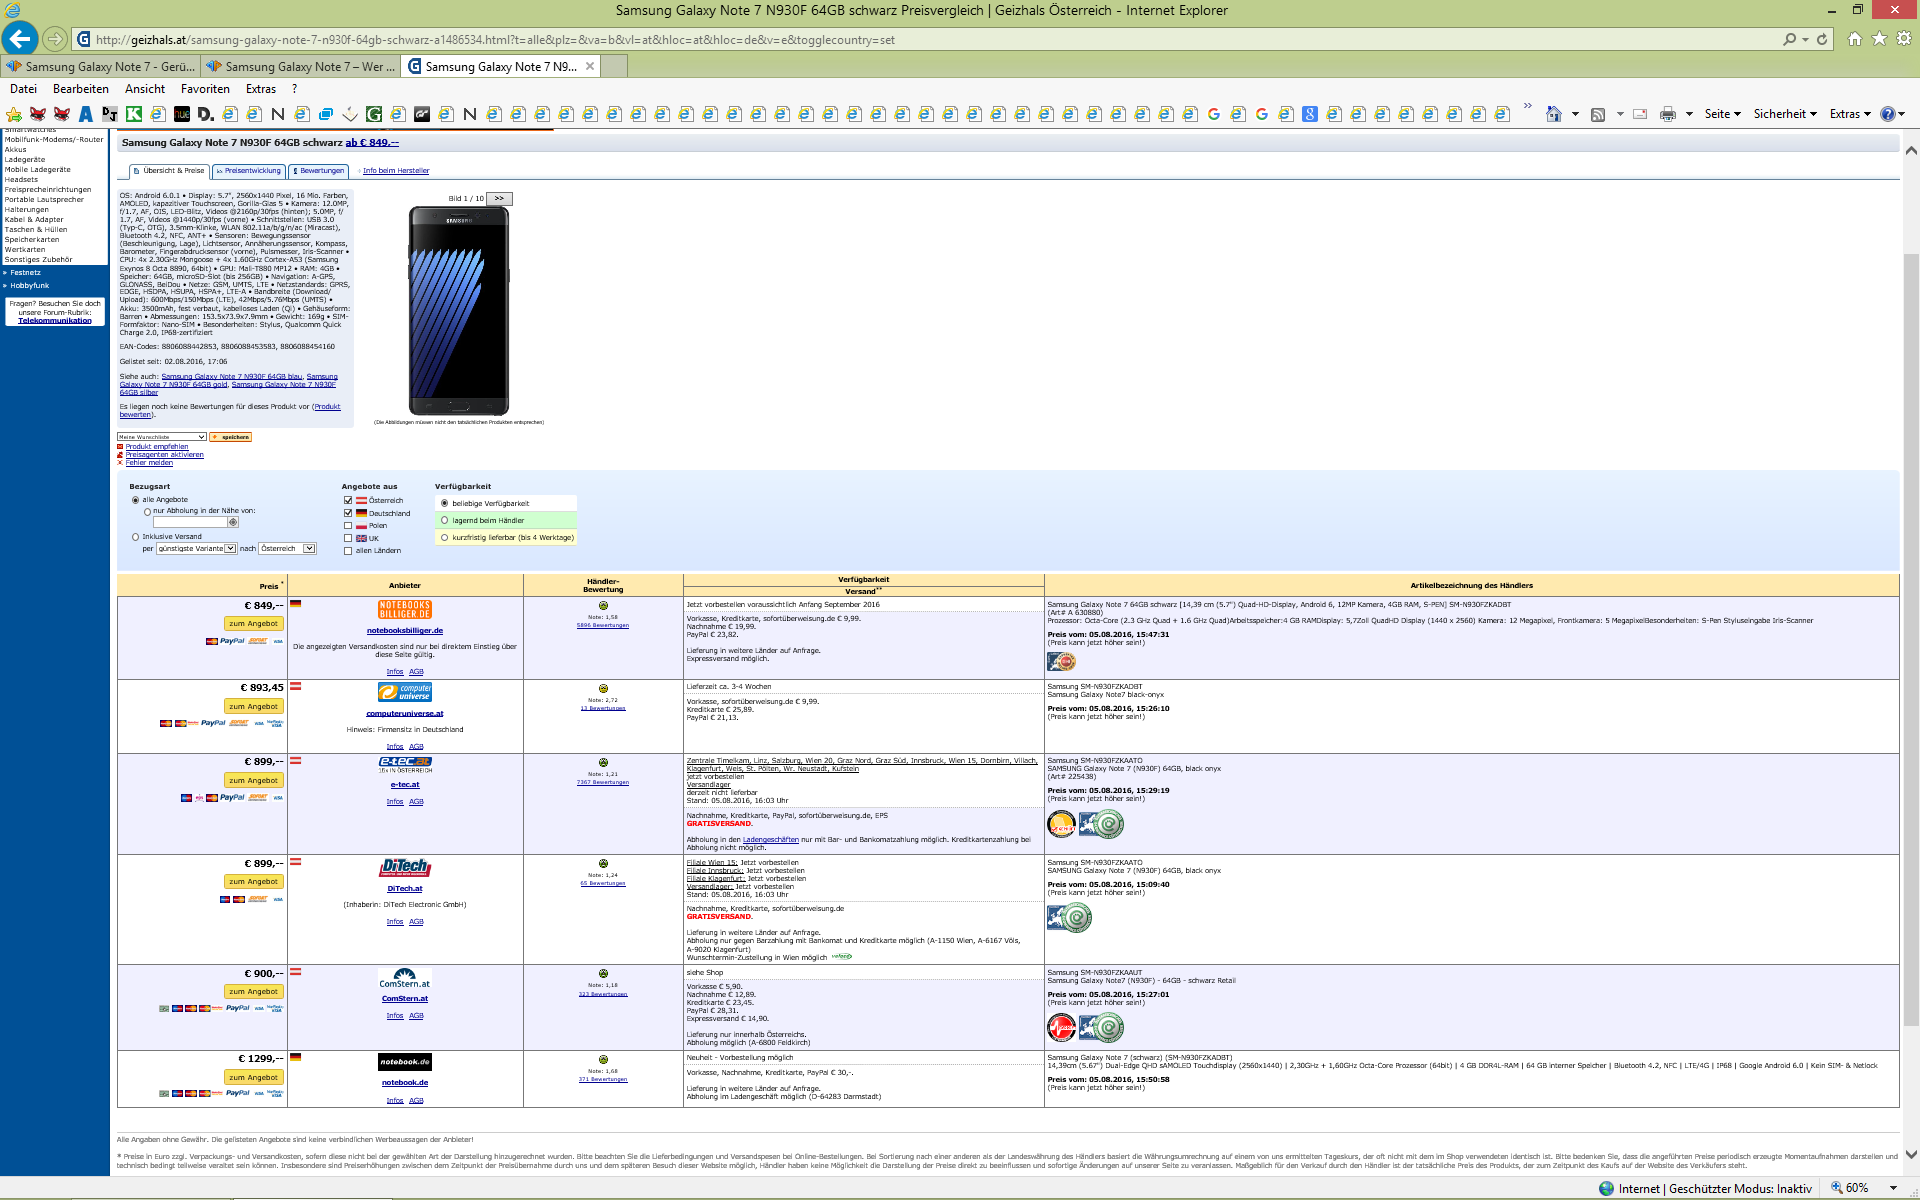
Task: Open the 60% zoom level control
Action: pyautogui.click(x=1865, y=1188)
